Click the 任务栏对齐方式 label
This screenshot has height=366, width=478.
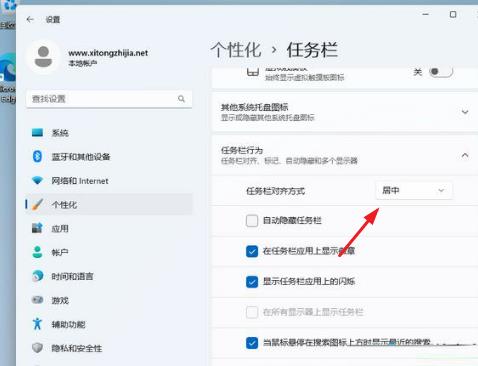(275, 191)
